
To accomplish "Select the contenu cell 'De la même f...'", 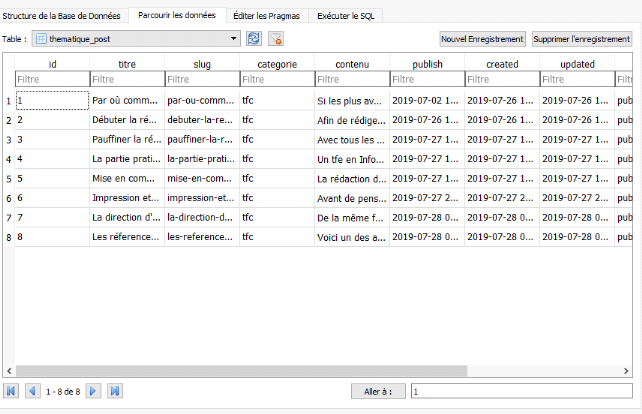I will click(x=352, y=217).
